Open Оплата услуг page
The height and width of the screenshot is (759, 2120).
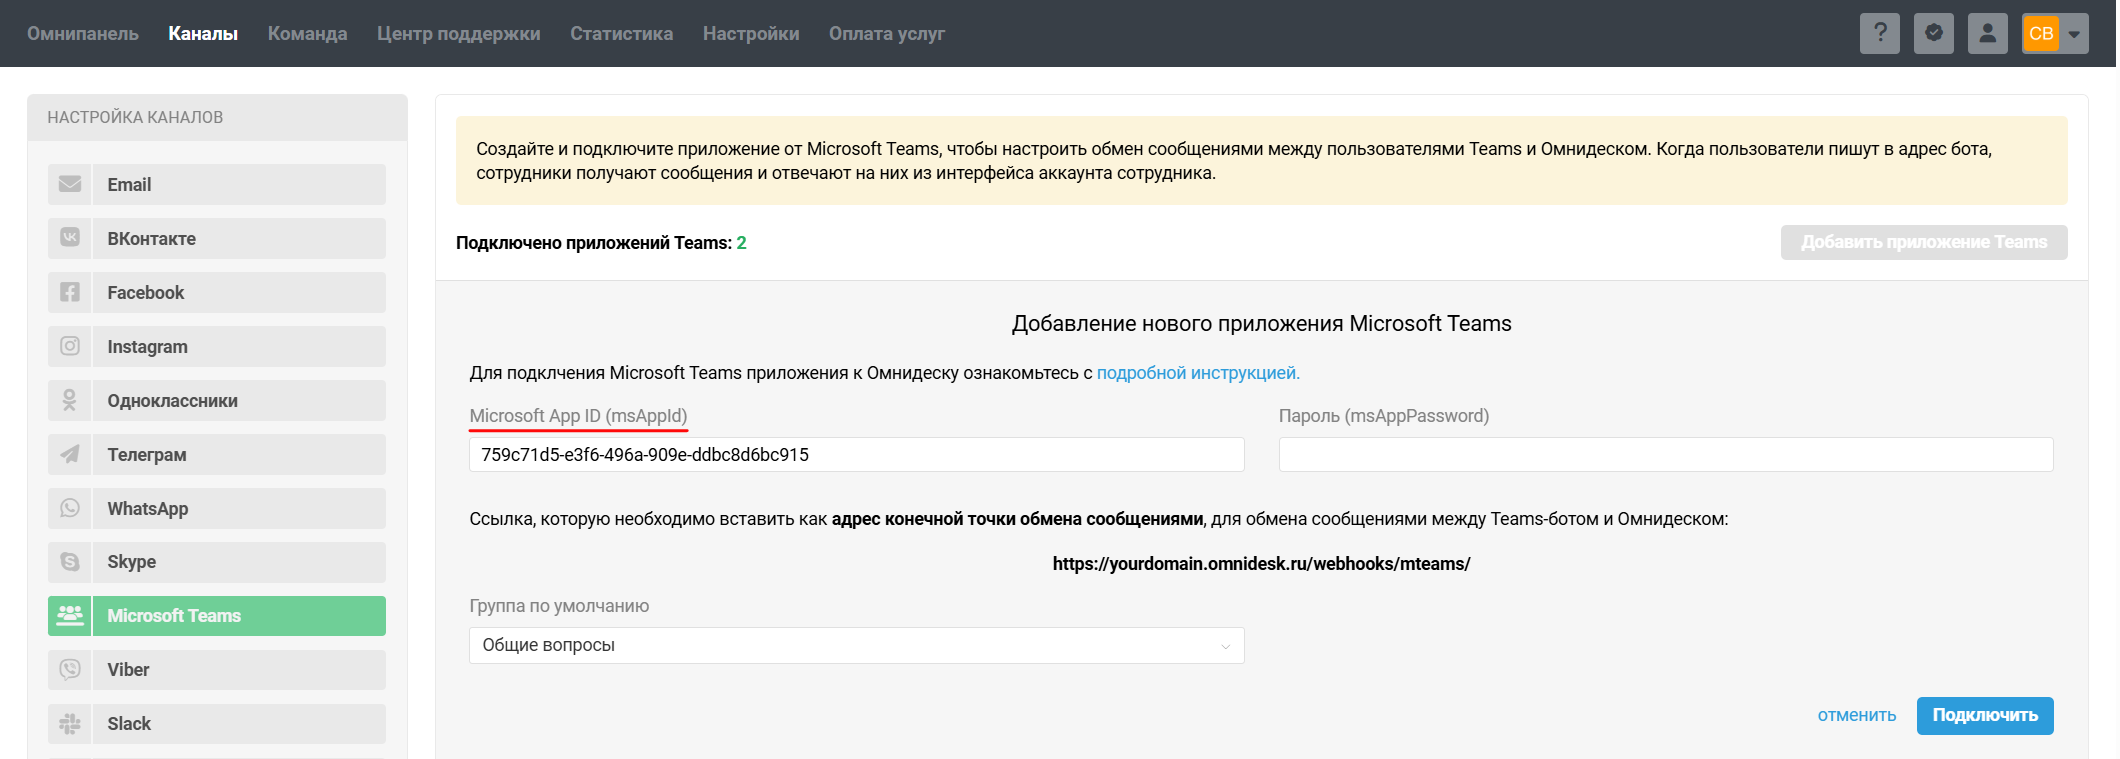pyautogui.click(x=887, y=33)
